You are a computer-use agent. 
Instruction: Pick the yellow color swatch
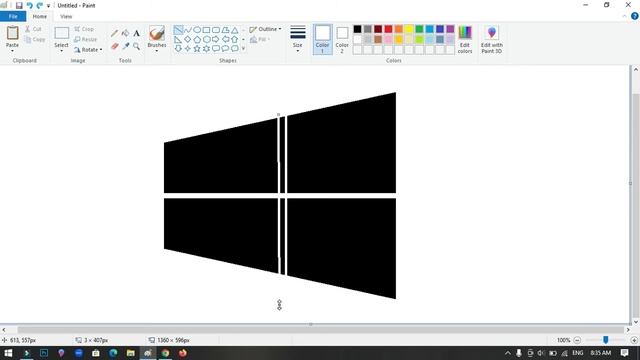409,29
